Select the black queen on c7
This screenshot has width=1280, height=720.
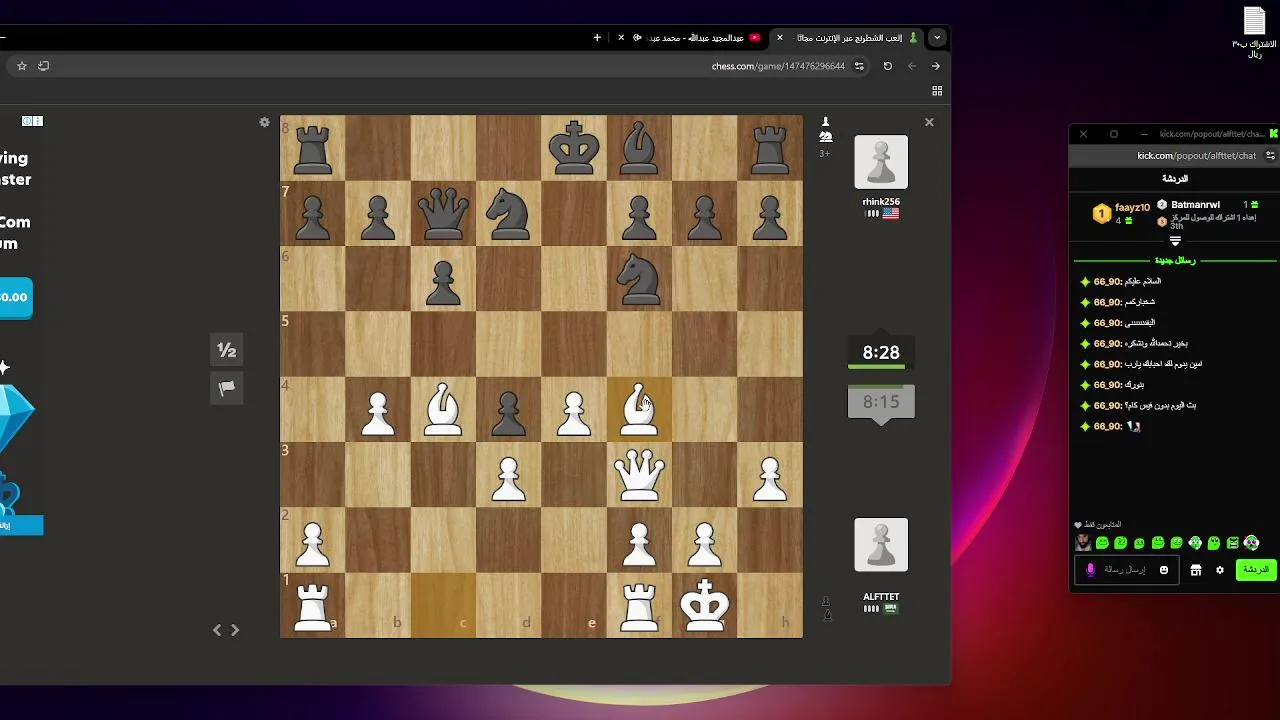point(443,213)
